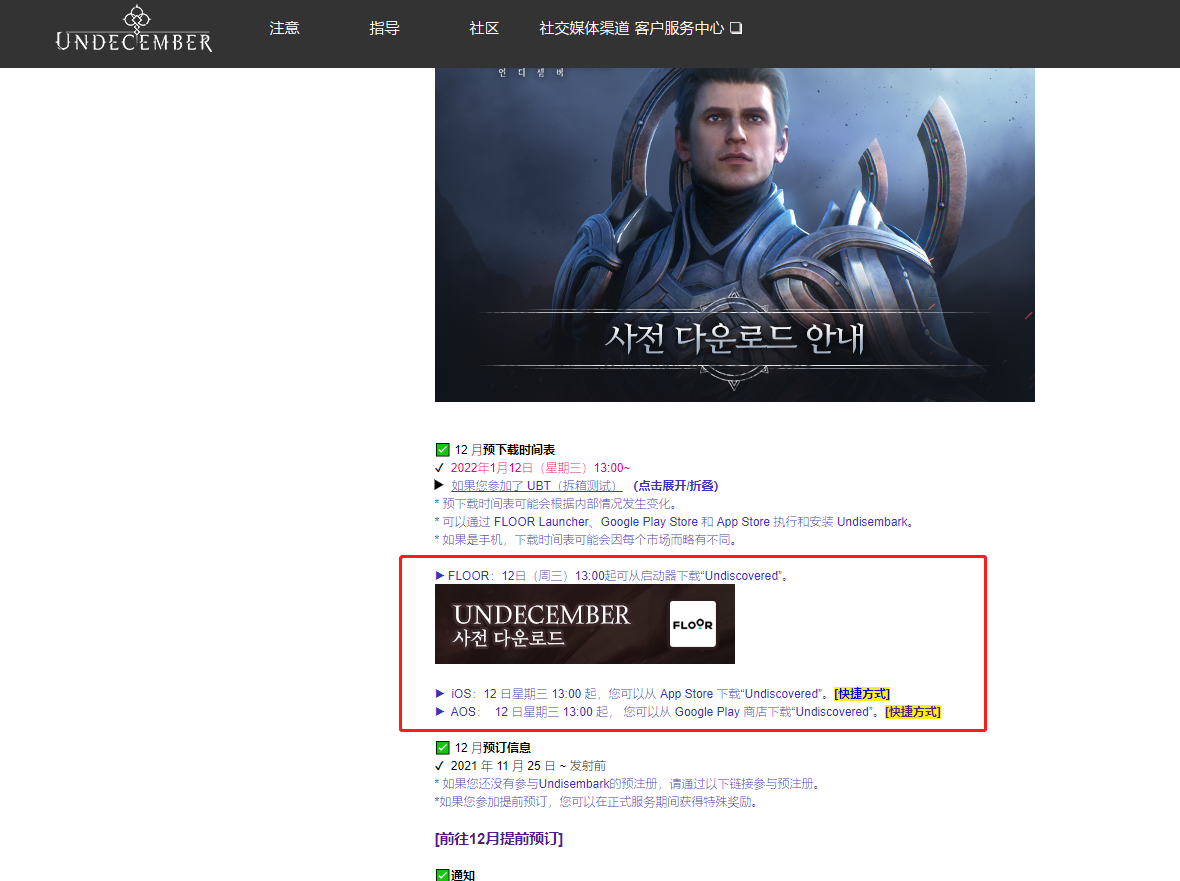Click note mentioning FLOOR Launcher, Google Play Store
This screenshot has height=881, width=1180.
[x=675, y=522]
